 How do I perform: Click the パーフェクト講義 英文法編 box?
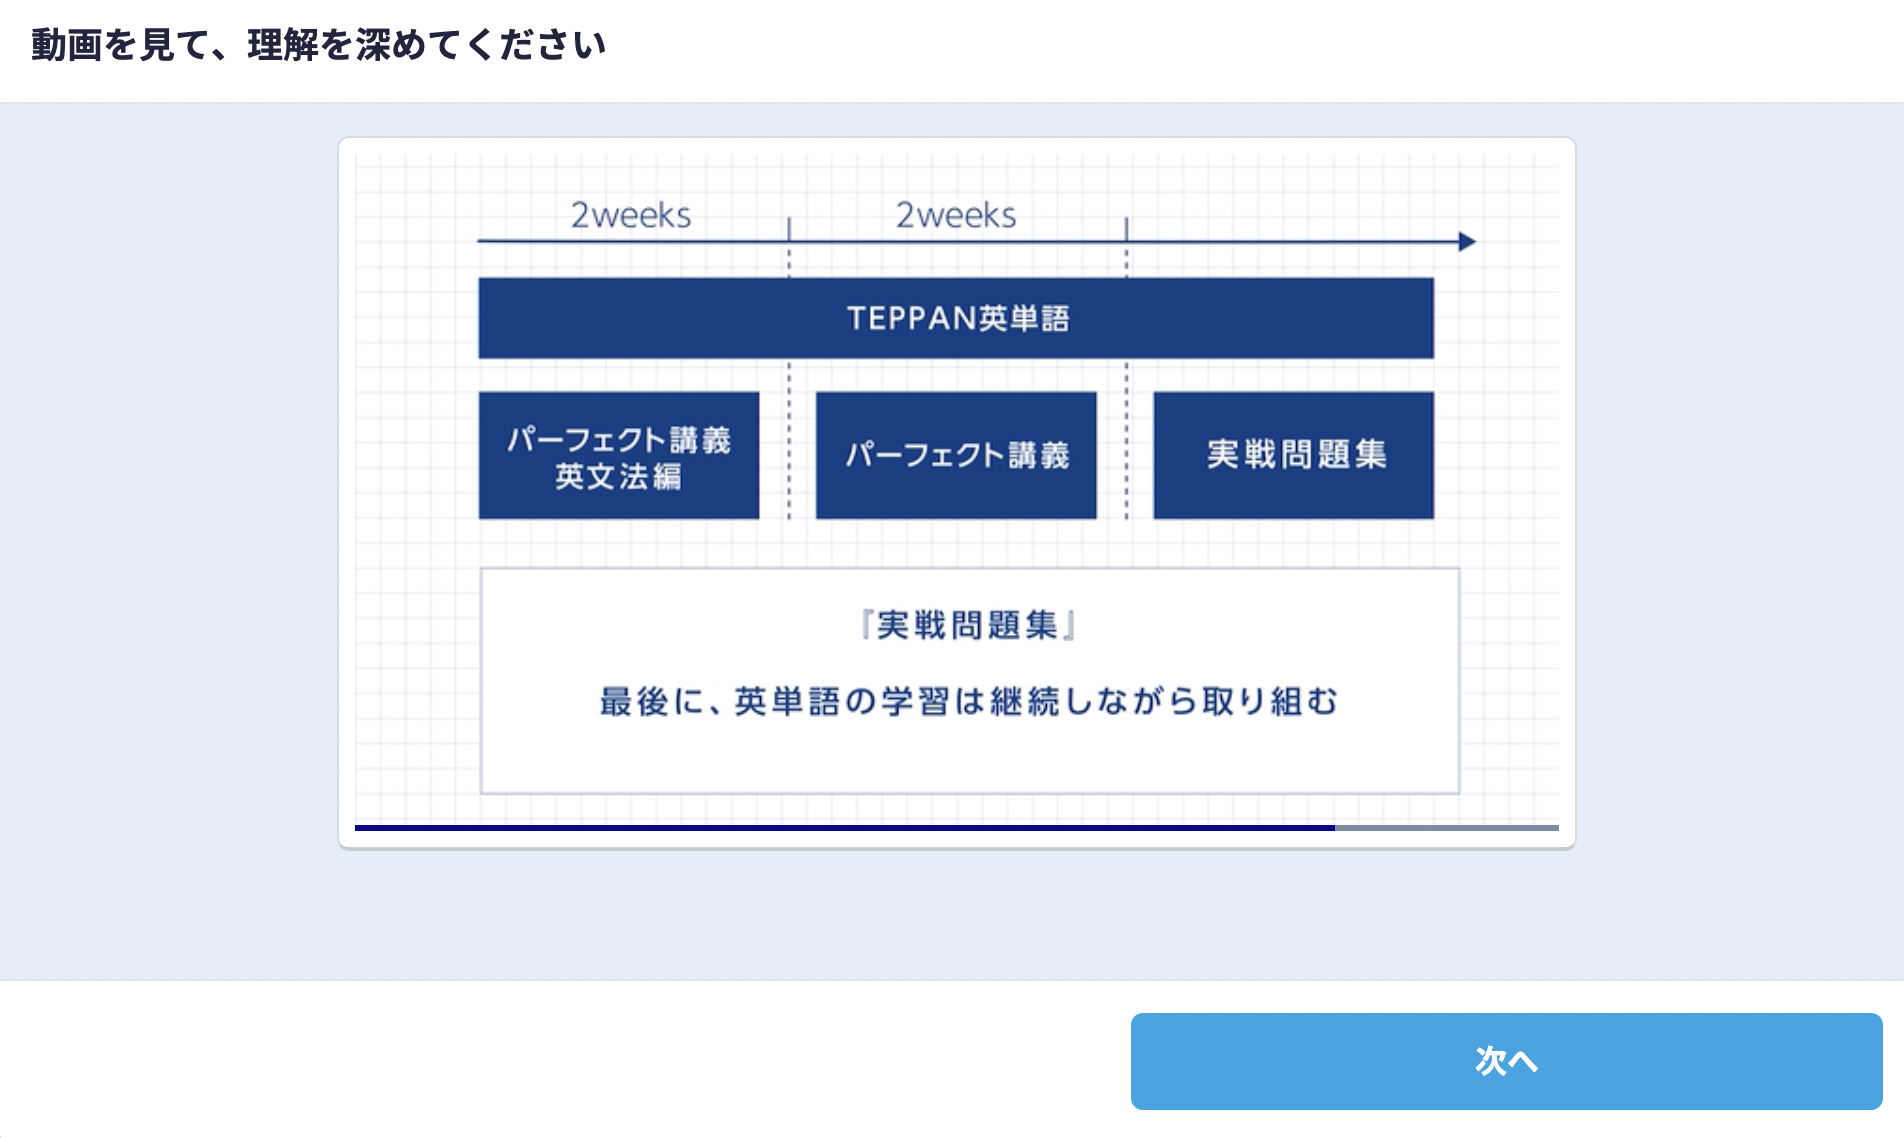pos(619,455)
